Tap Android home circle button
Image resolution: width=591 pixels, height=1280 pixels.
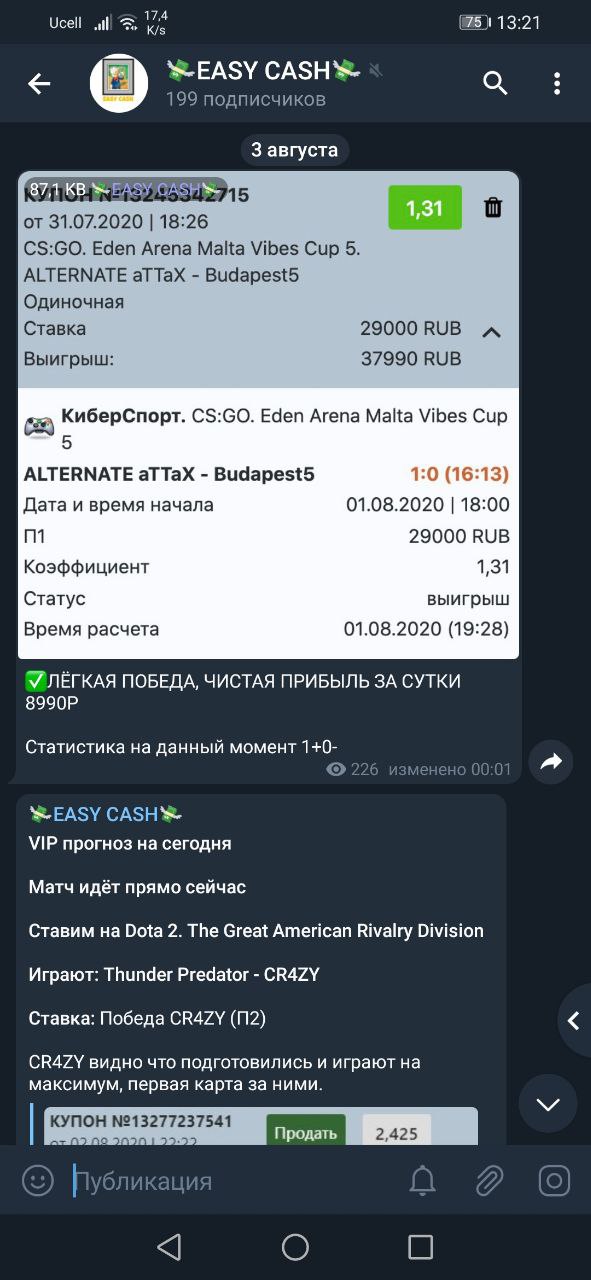295,1246
